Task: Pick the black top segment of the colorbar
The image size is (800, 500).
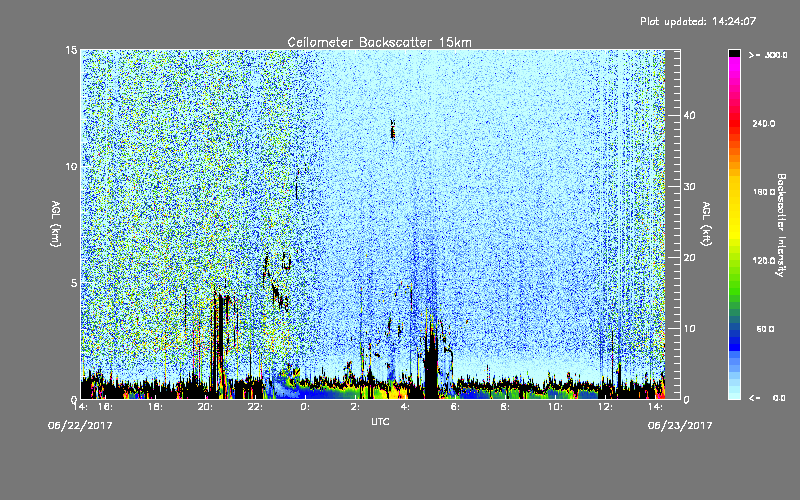Action: tap(734, 53)
